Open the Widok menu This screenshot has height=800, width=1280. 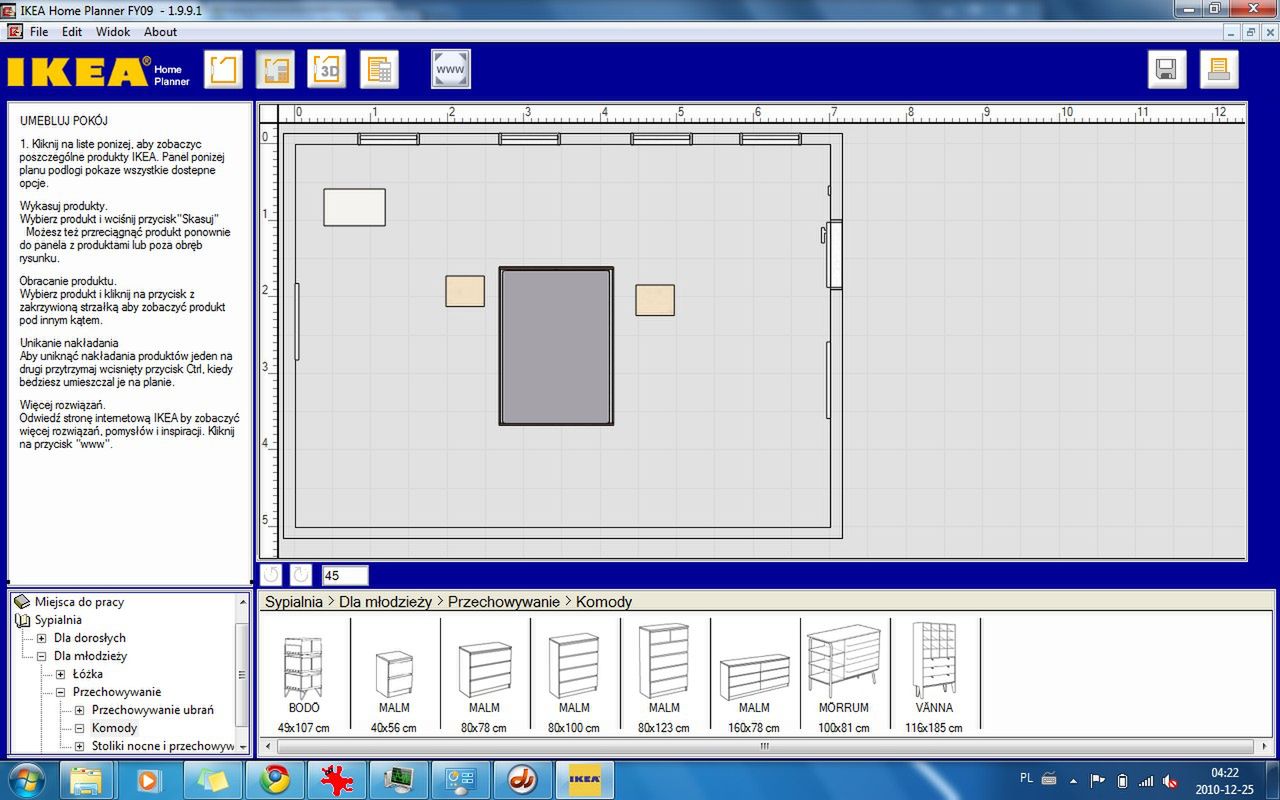(x=113, y=32)
